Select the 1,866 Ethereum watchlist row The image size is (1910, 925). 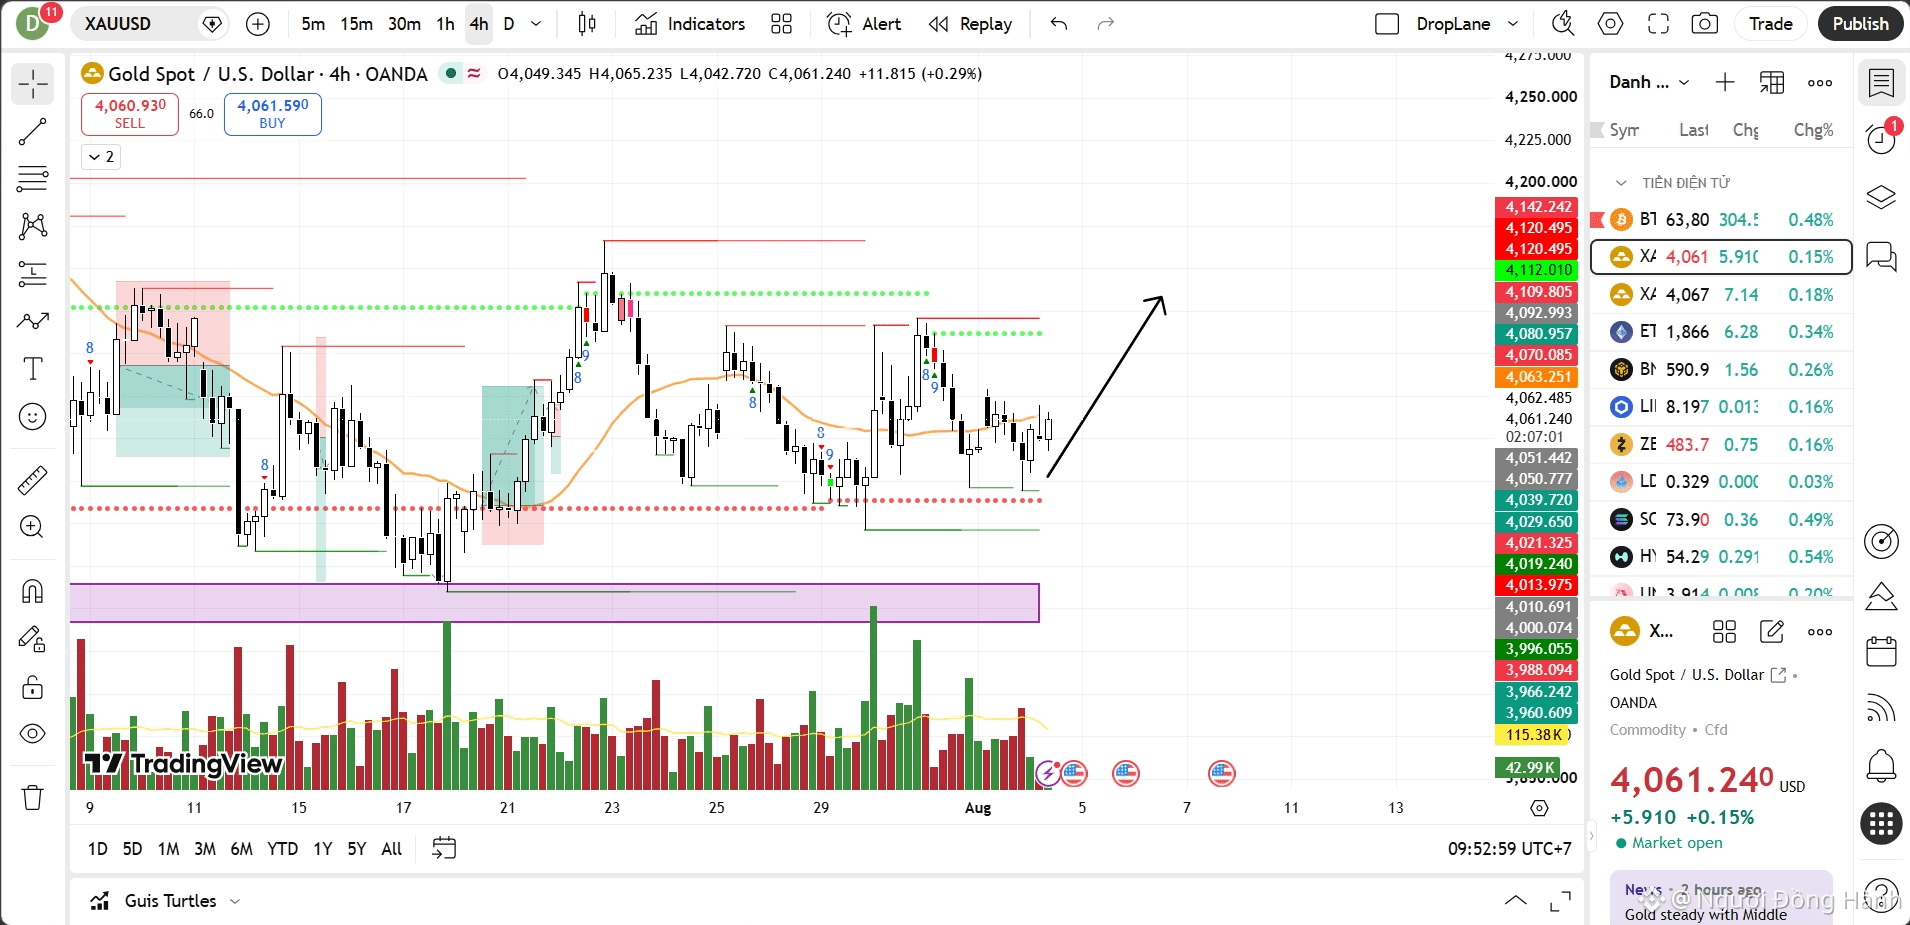[1721, 332]
